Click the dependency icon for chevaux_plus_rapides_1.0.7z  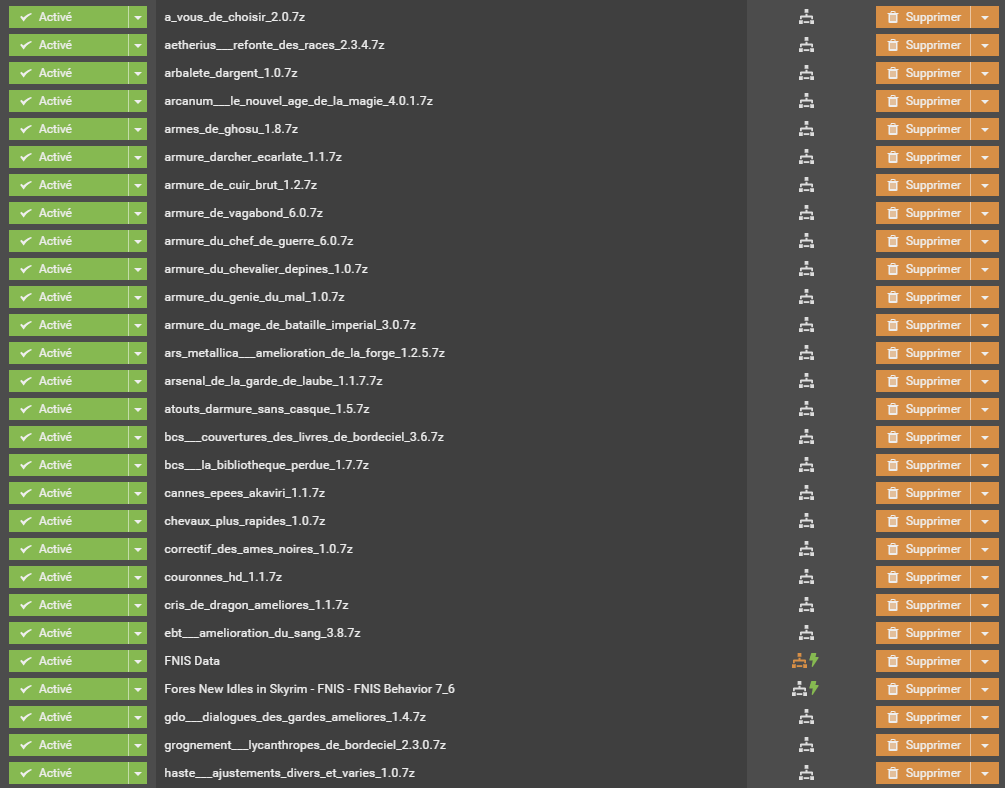point(807,521)
